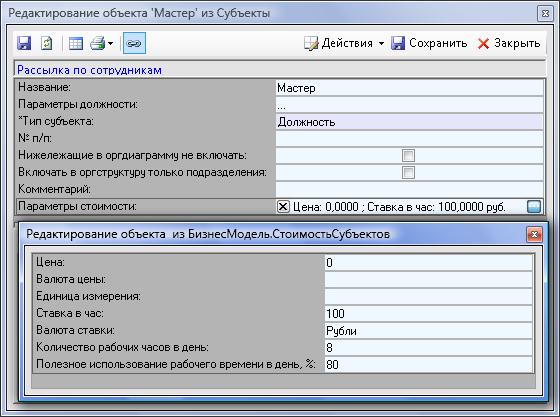Click the Сохранить button
The image size is (560, 417).
tap(429, 43)
